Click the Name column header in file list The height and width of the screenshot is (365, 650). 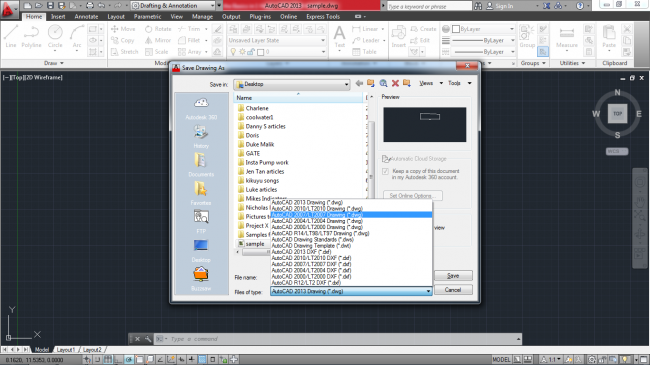pyautogui.click(x=298, y=98)
